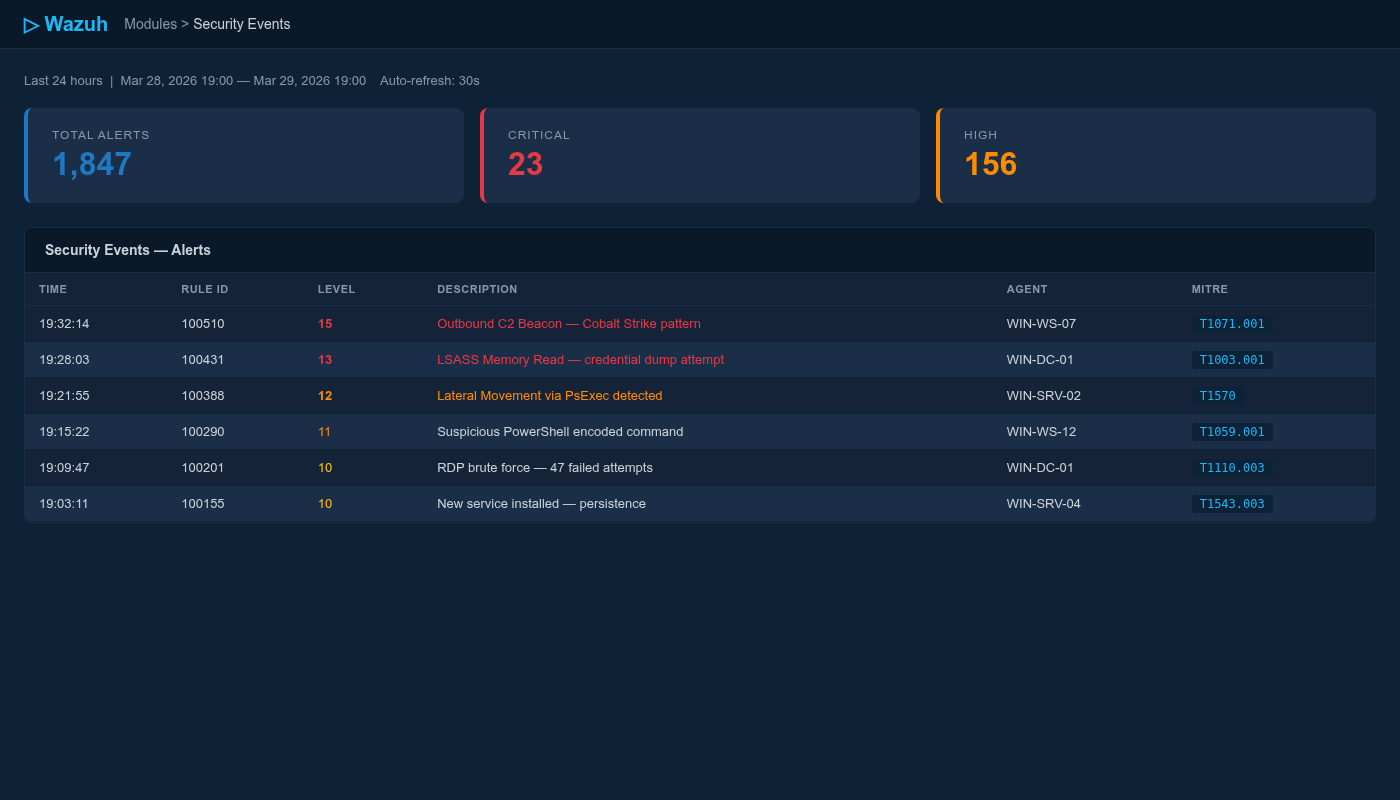Image resolution: width=1400 pixels, height=800 pixels.
Task: Open the T1059.001 MITRE badge
Action: pyautogui.click(x=1231, y=432)
